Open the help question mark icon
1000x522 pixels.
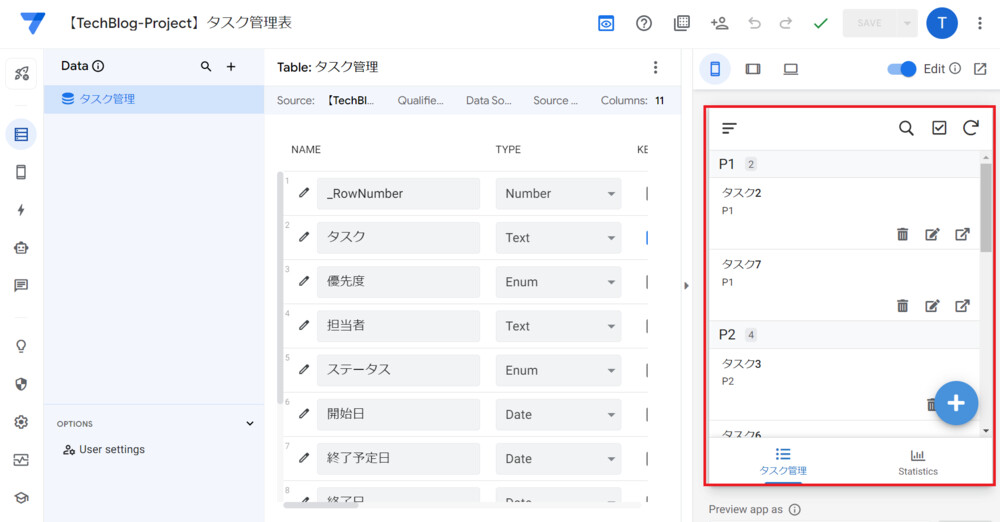644,23
